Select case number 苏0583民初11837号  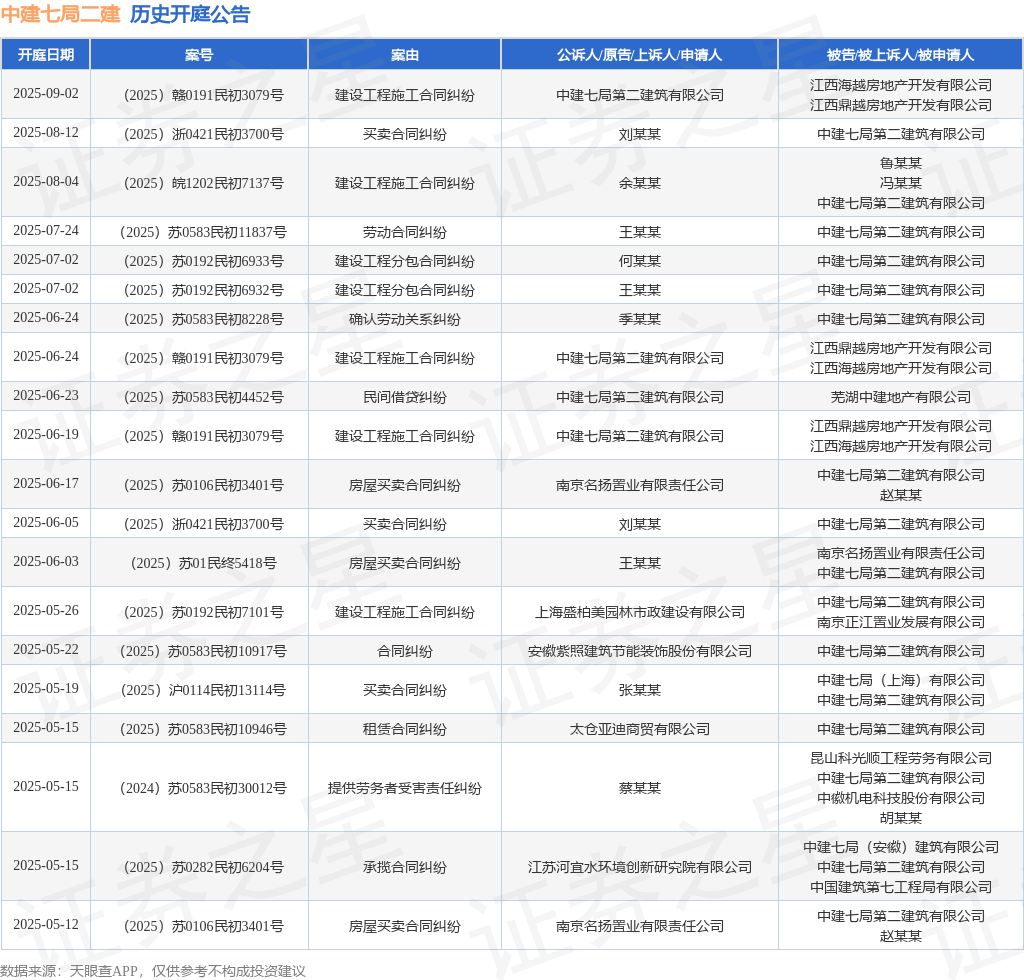coord(204,232)
